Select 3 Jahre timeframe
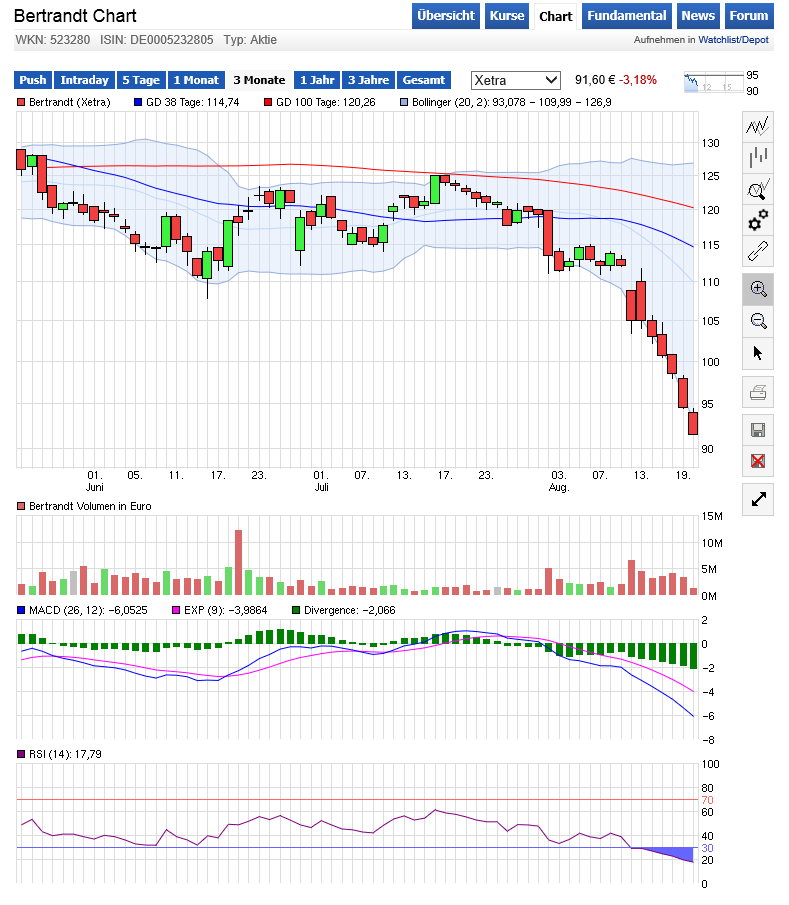 coord(368,80)
